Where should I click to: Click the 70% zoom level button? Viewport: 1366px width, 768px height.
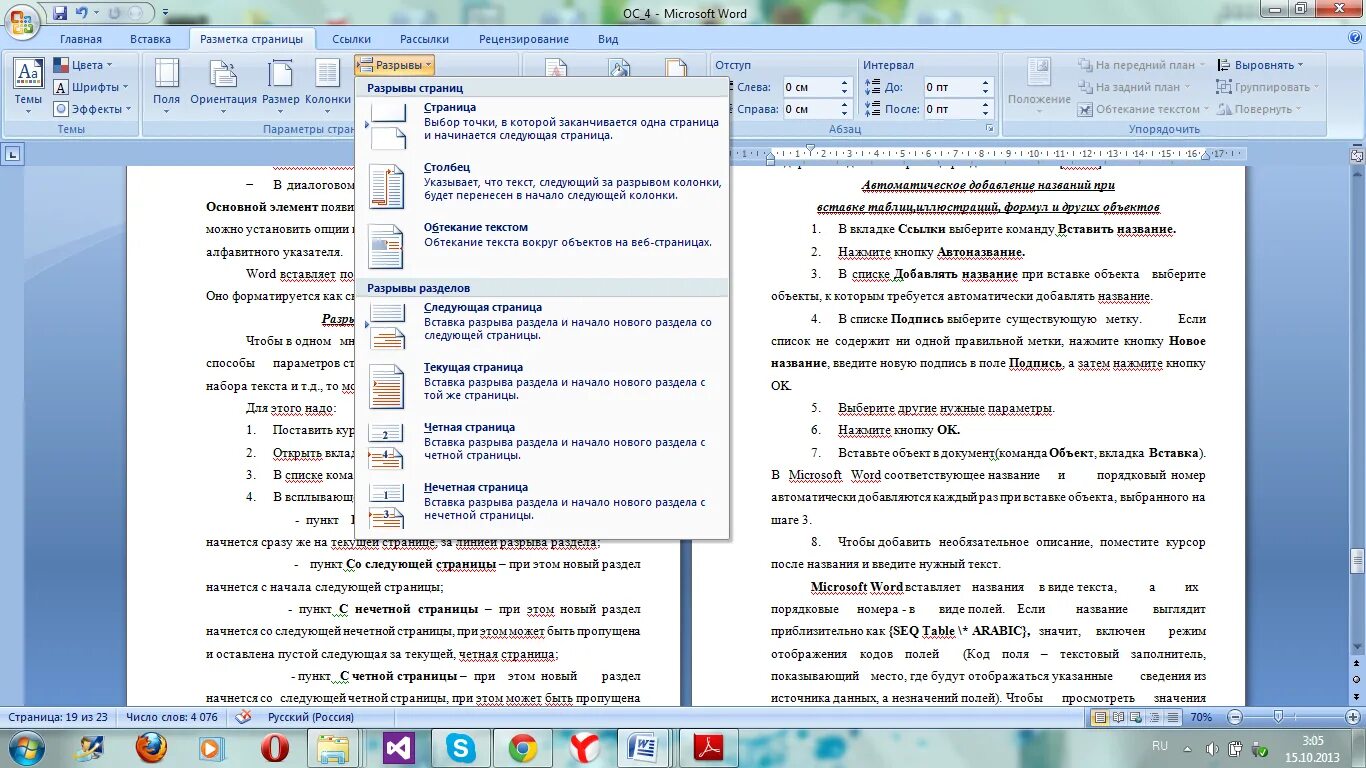click(x=1202, y=717)
